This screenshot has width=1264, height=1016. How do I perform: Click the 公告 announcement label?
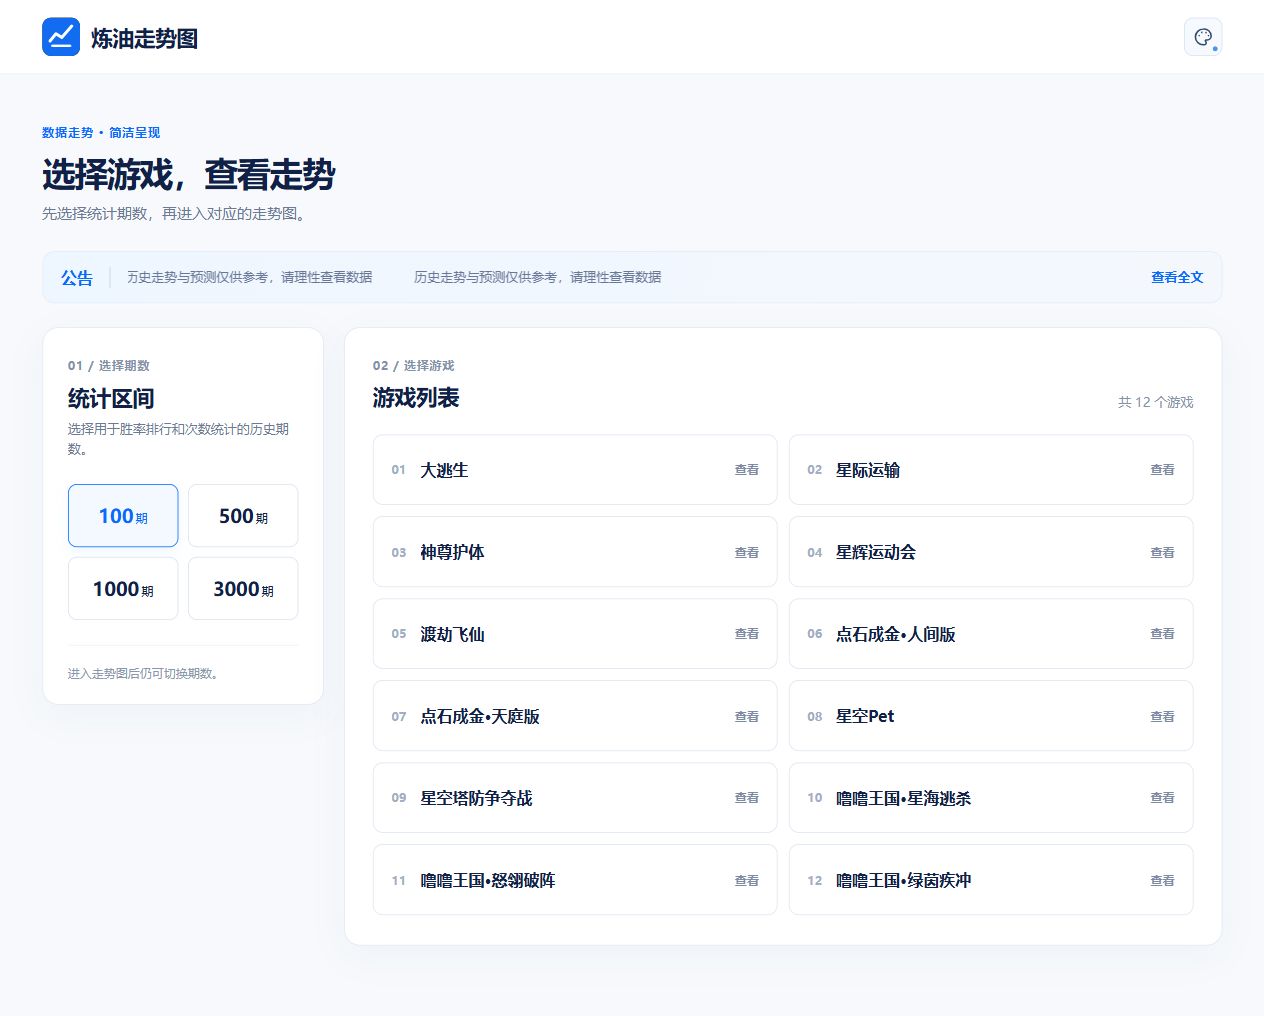click(77, 277)
